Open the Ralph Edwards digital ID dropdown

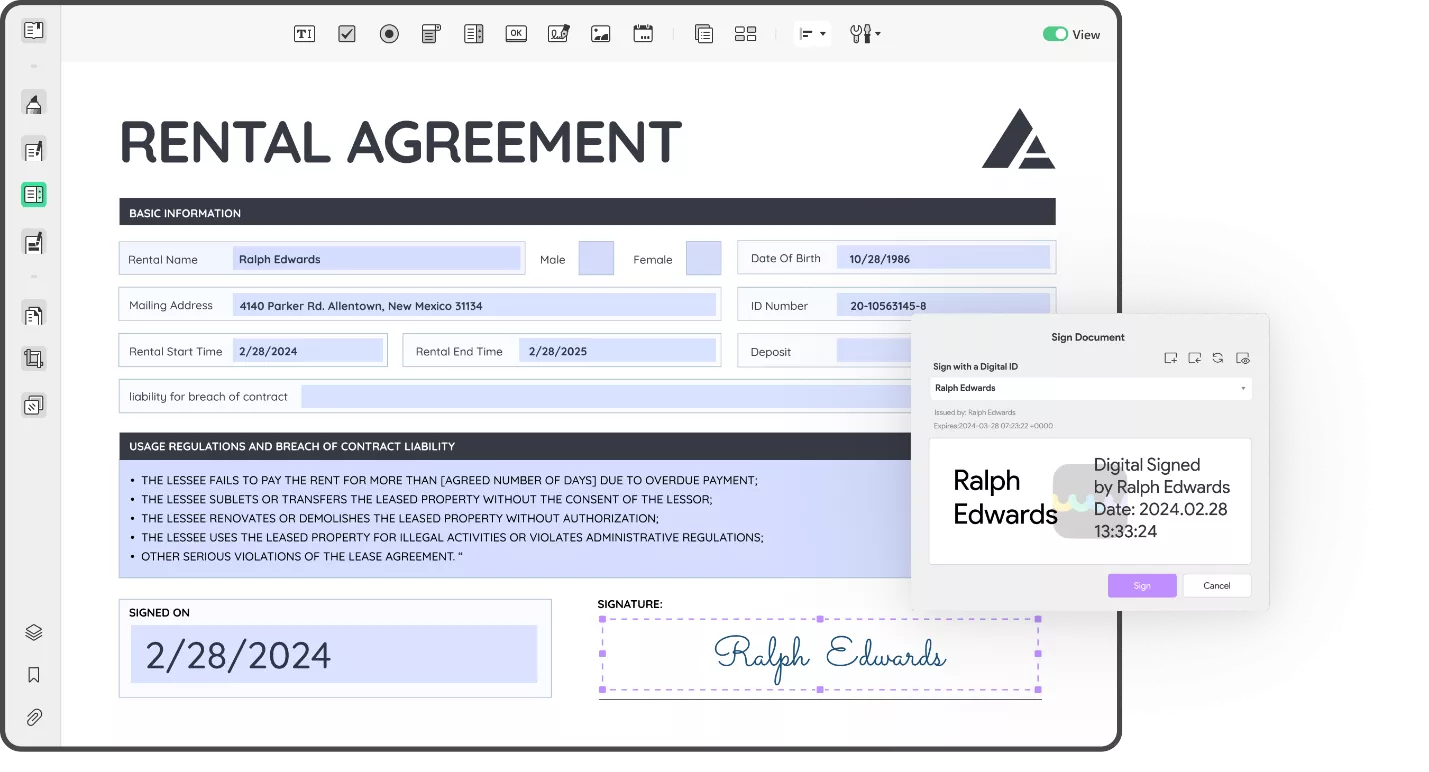(x=1090, y=388)
